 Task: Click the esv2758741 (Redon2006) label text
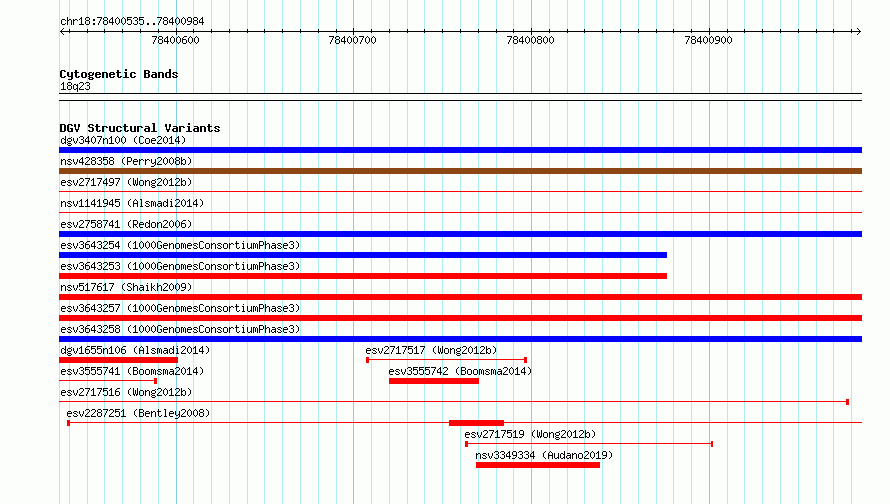pyautogui.click(x=126, y=224)
